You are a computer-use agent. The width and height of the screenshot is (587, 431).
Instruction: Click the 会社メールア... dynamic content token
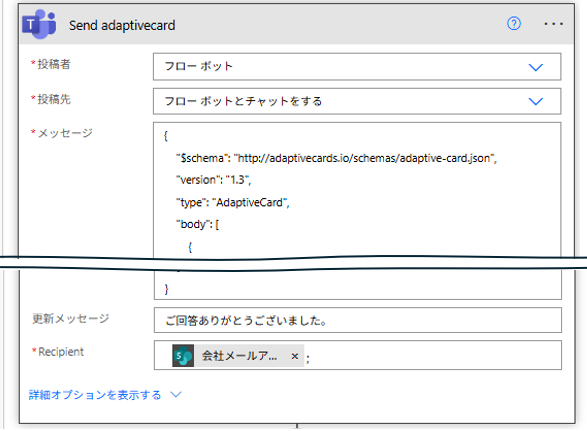[x=238, y=355]
